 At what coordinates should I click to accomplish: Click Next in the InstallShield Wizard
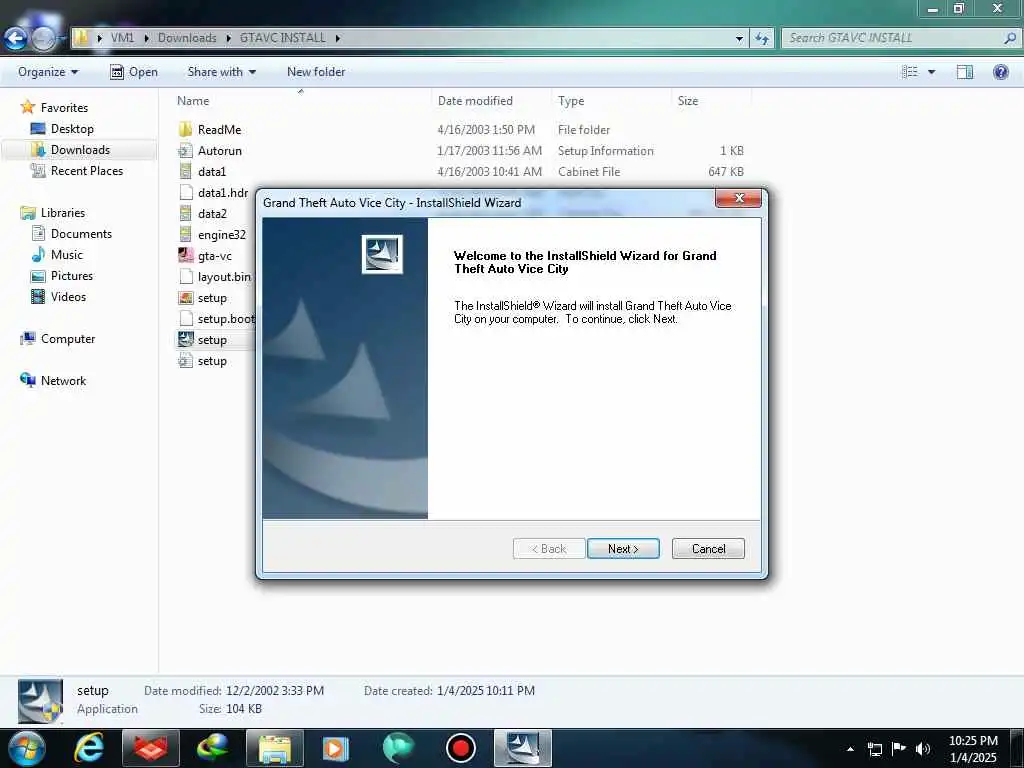(x=623, y=549)
